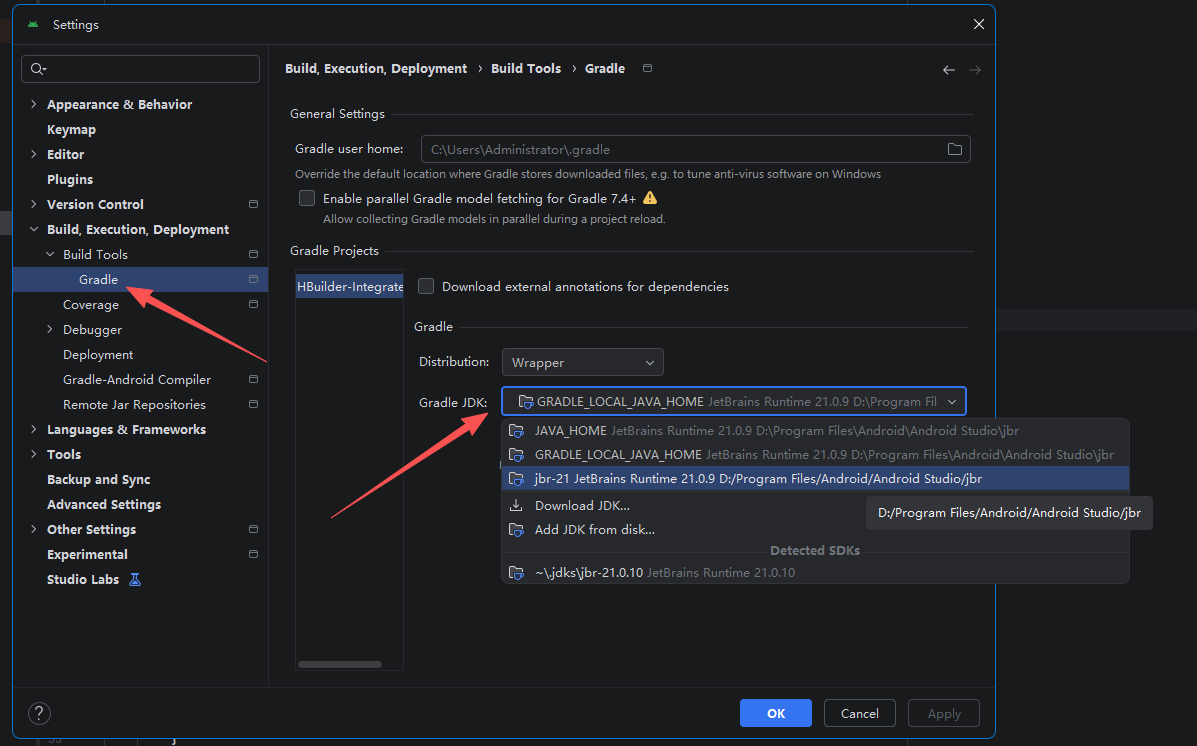Open Advanced Settings page
1197x746 pixels.
(104, 505)
